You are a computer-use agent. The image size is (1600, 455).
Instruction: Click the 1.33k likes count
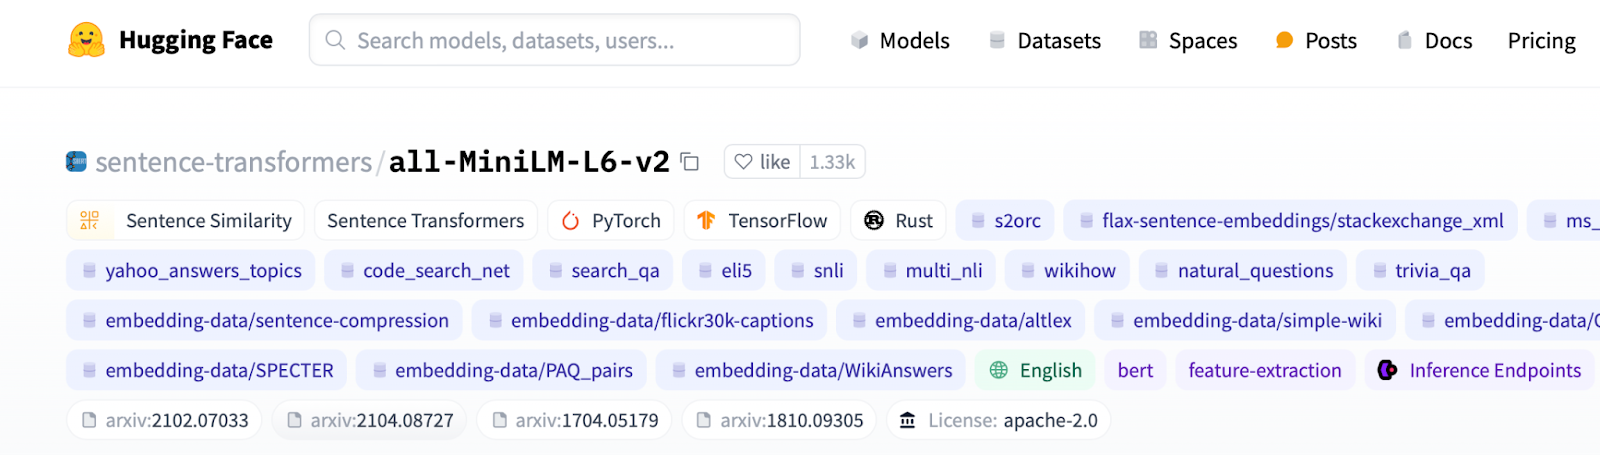click(x=832, y=162)
